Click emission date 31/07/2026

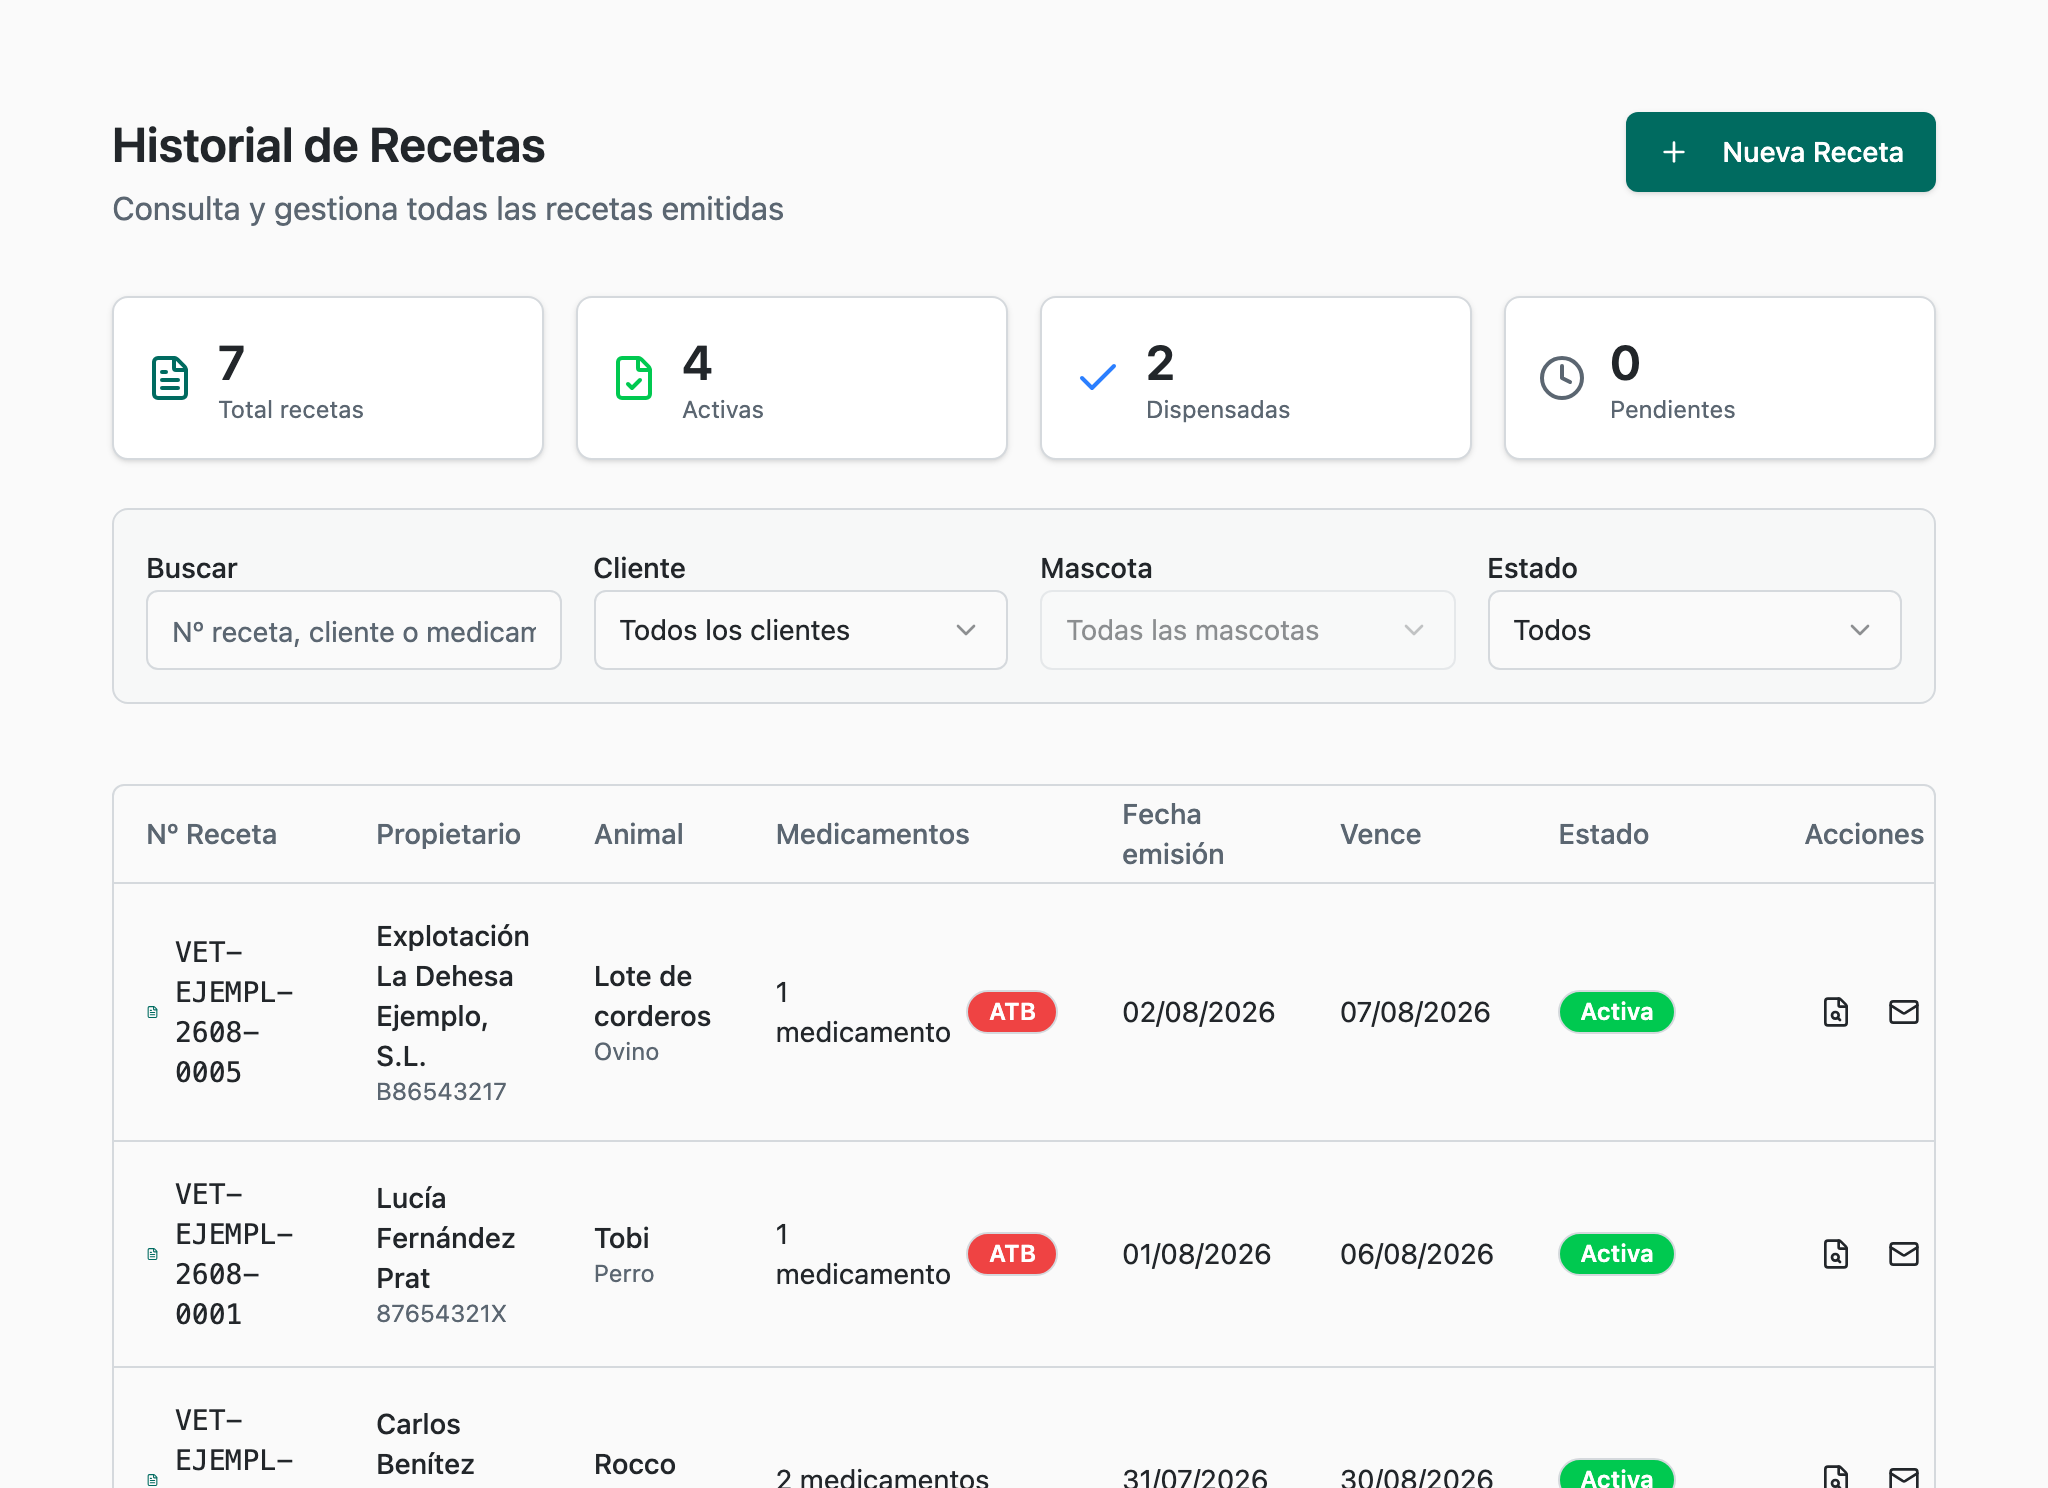(x=1195, y=1477)
